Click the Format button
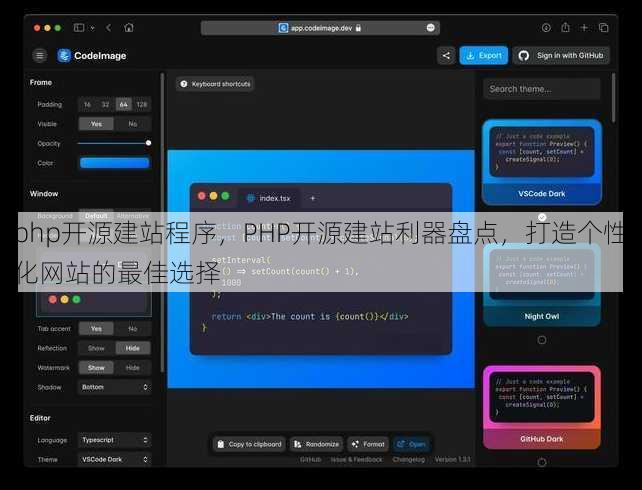 point(368,444)
